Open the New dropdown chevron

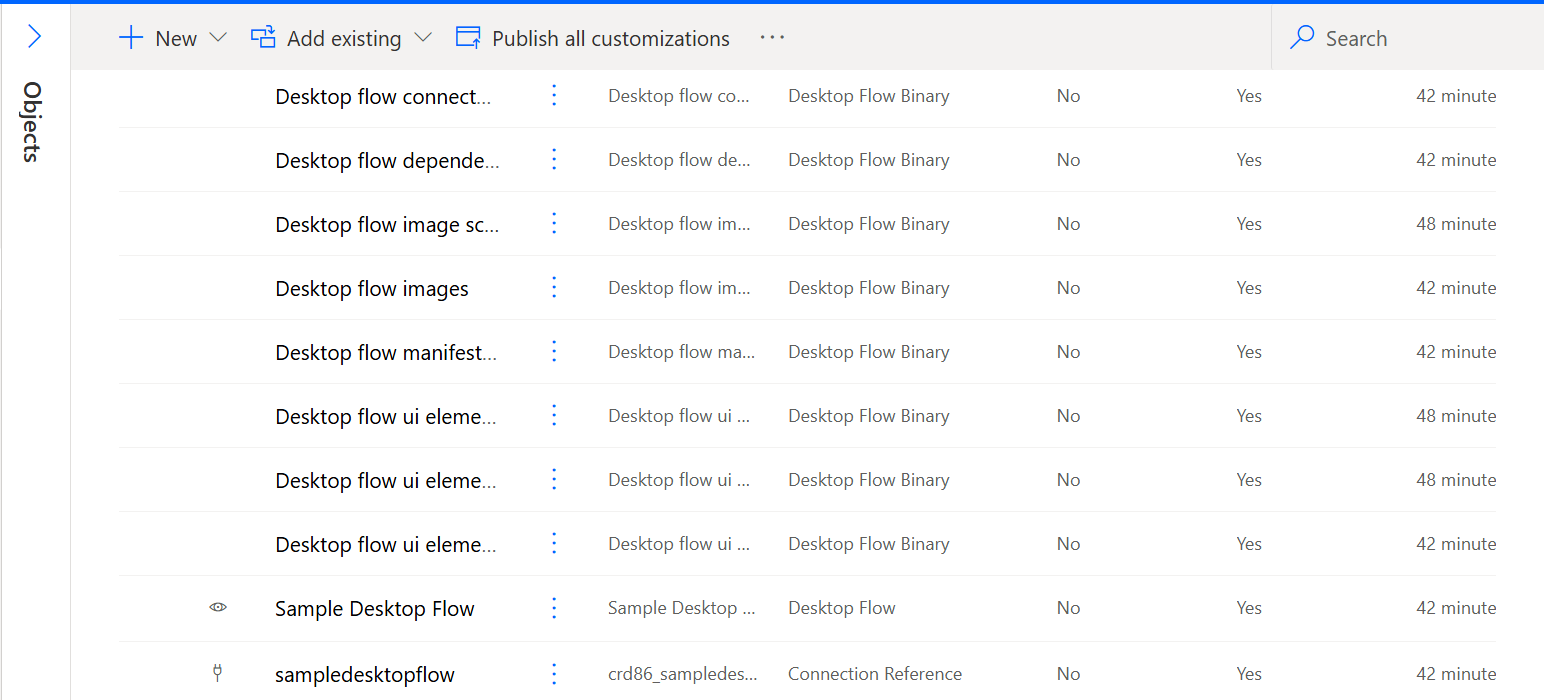click(x=218, y=37)
